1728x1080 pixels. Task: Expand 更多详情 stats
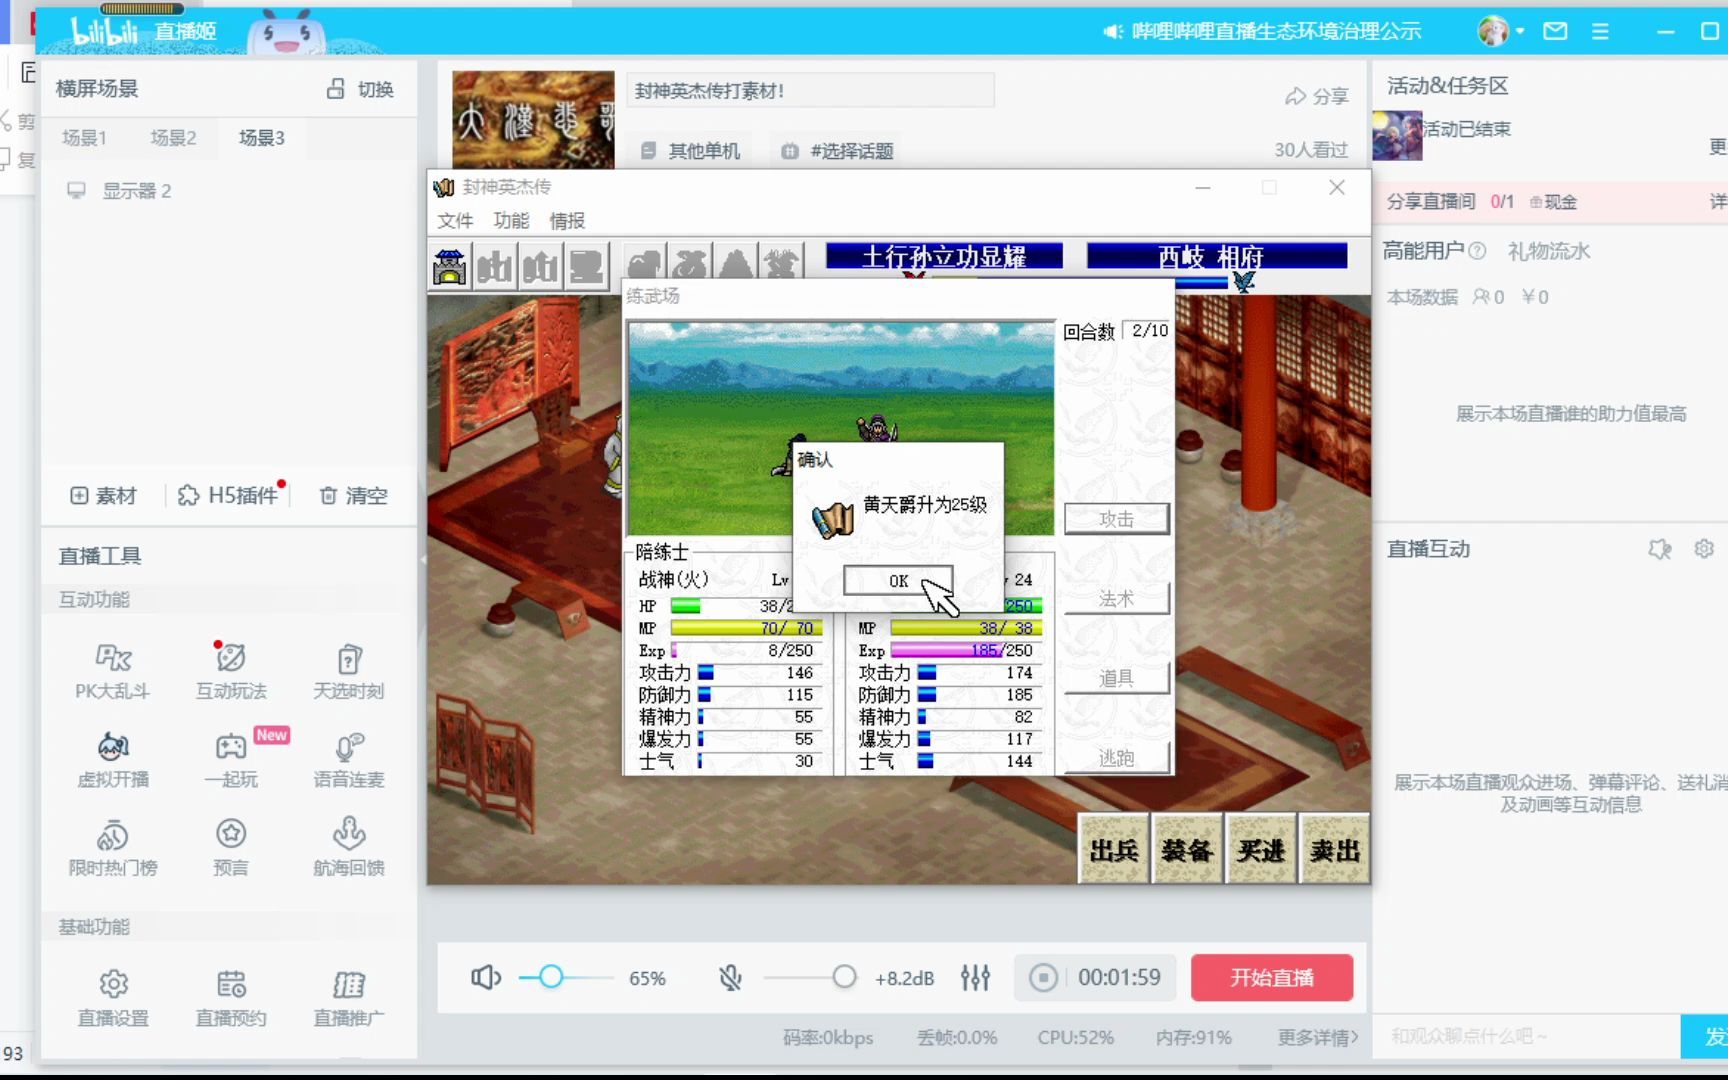pyautogui.click(x=1318, y=1037)
